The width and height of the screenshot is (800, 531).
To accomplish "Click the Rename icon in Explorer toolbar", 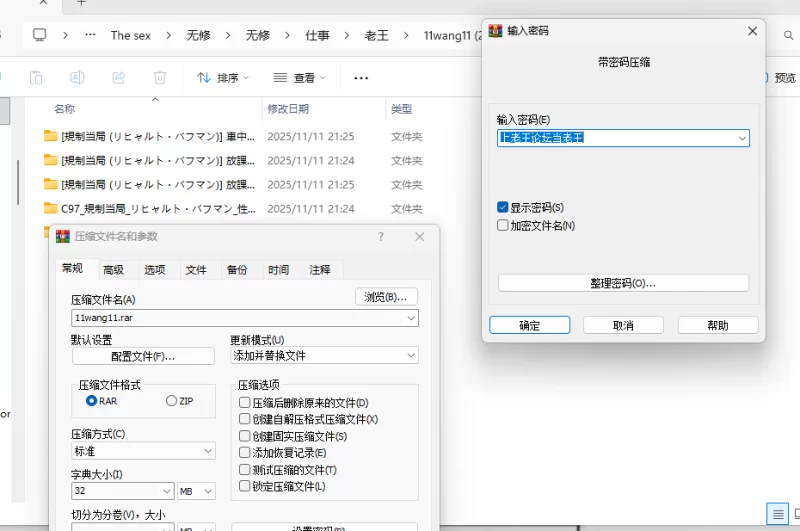I will click(x=77, y=77).
